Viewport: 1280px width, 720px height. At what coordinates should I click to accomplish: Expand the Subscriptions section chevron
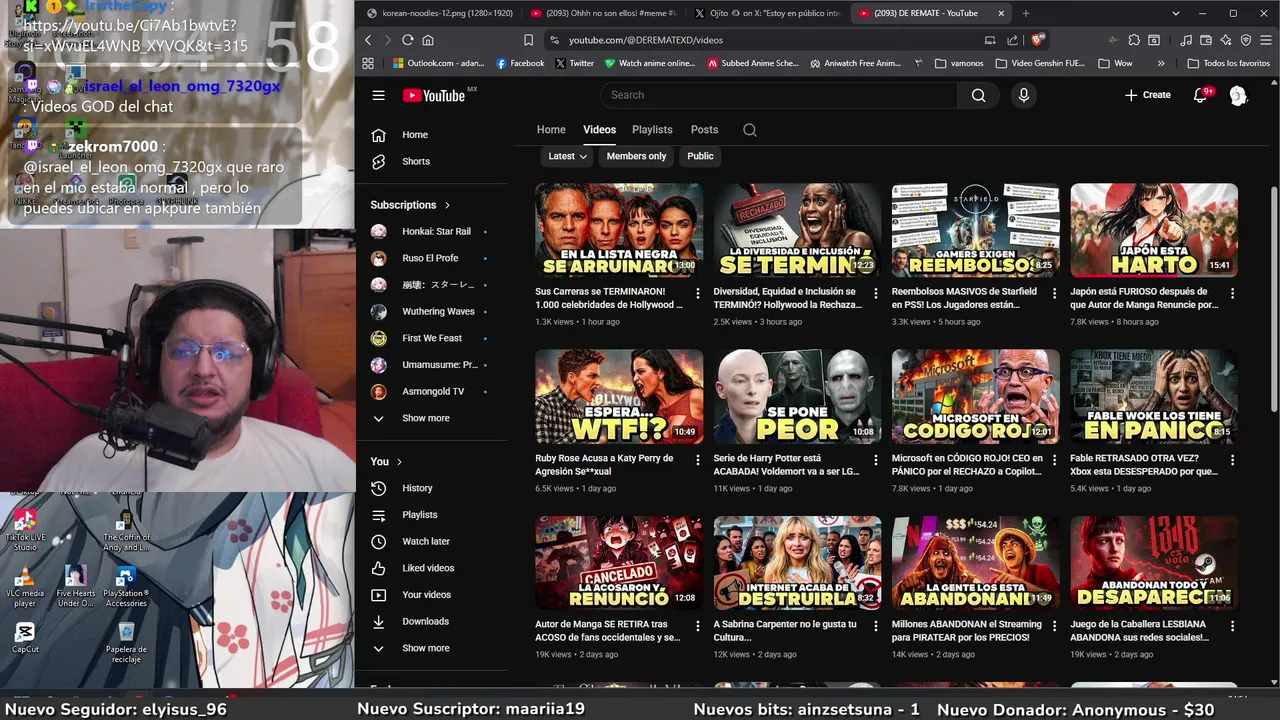(x=447, y=205)
